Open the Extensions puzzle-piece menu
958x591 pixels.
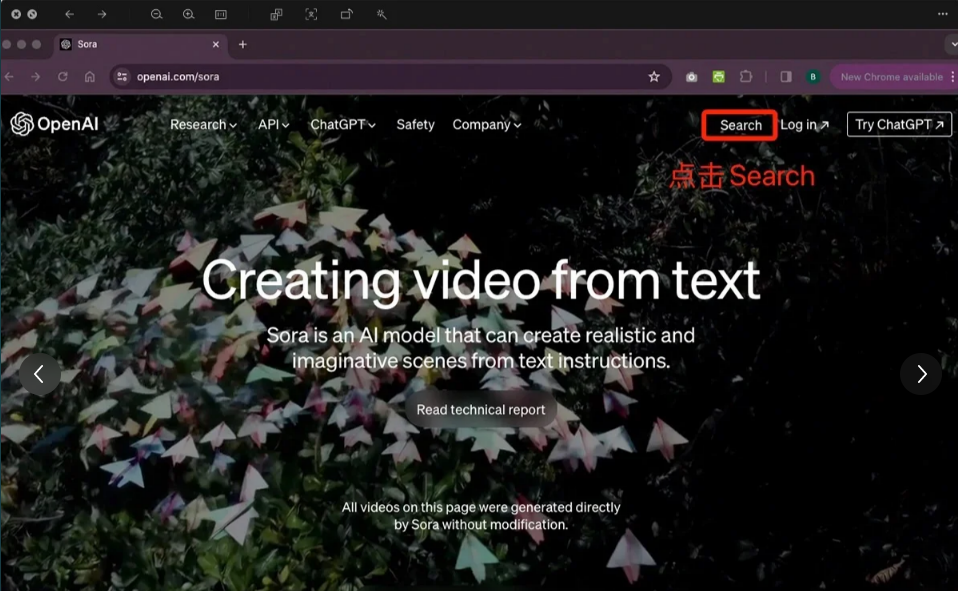point(746,76)
